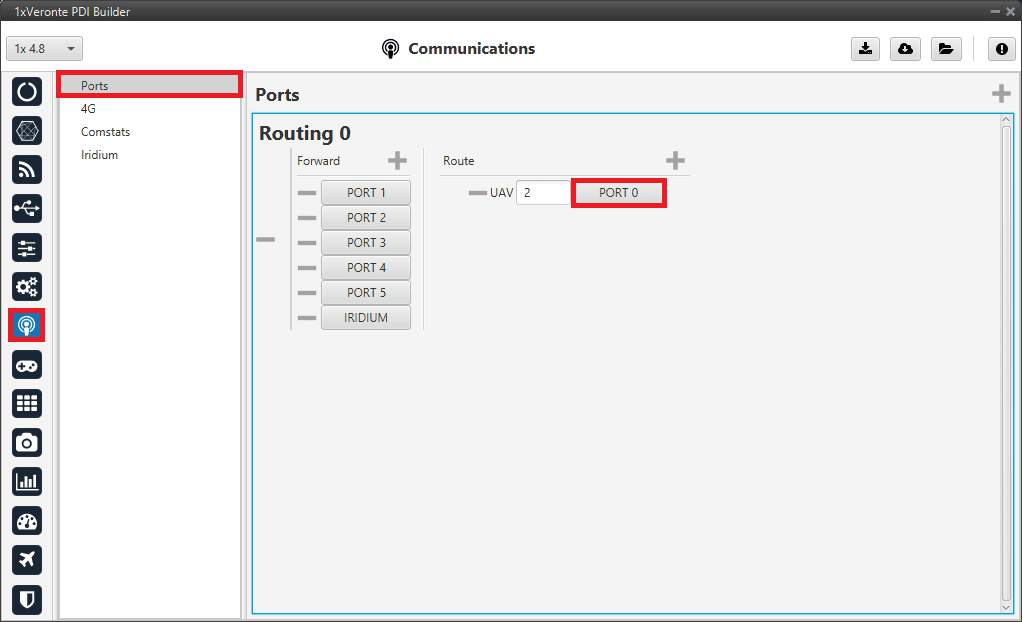Select Iridium in the left list
This screenshot has height=622, width=1022.
(x=99, y=155)
